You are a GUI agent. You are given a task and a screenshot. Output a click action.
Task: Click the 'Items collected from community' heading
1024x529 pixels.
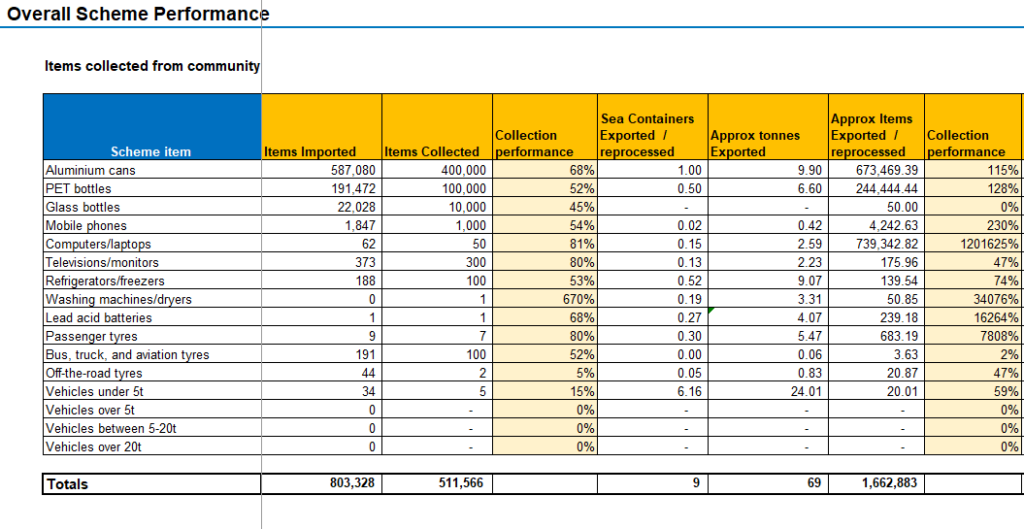click(152, 66)
